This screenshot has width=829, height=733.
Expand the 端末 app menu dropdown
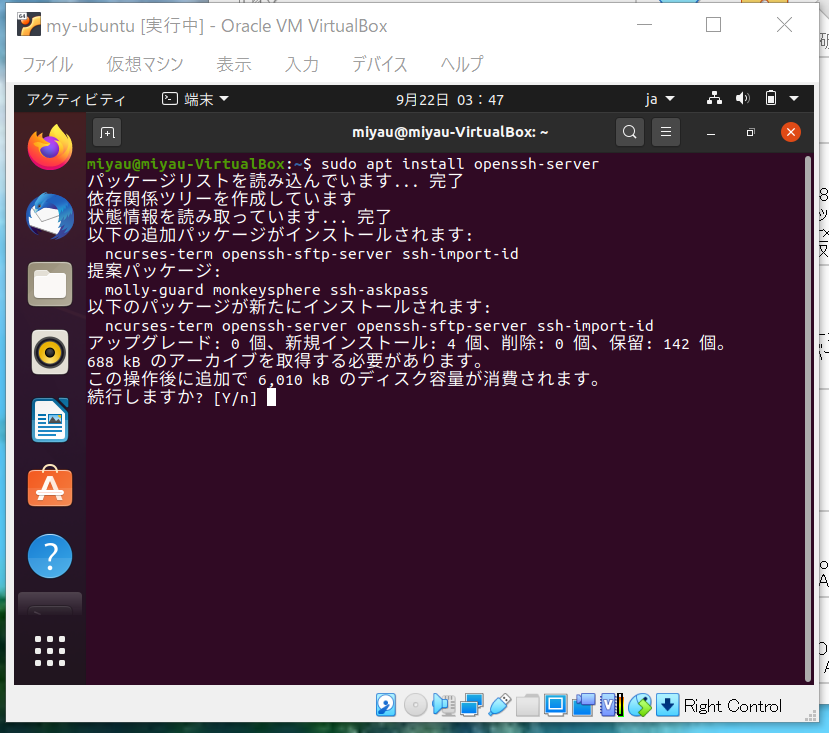[x=195, y=99]
